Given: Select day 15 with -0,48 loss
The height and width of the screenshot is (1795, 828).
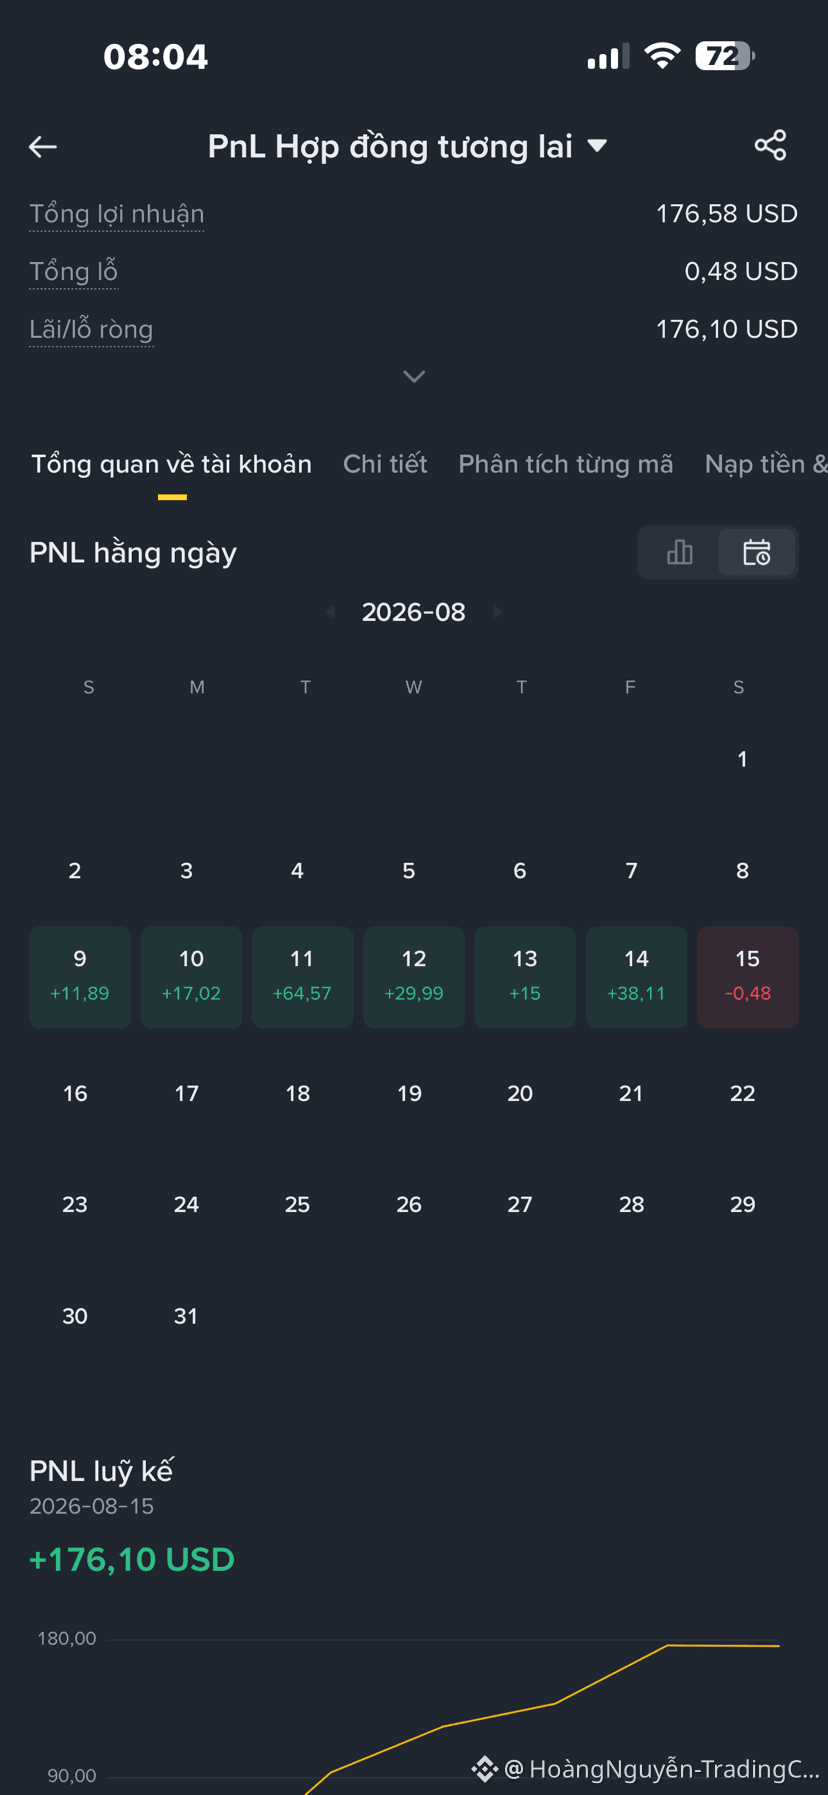Looking at the screenshot, I should [x=747, y=976].
